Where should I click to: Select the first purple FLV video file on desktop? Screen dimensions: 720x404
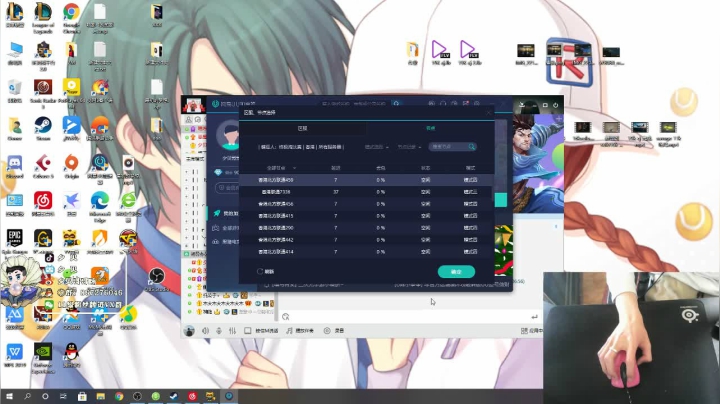(441, 53)
